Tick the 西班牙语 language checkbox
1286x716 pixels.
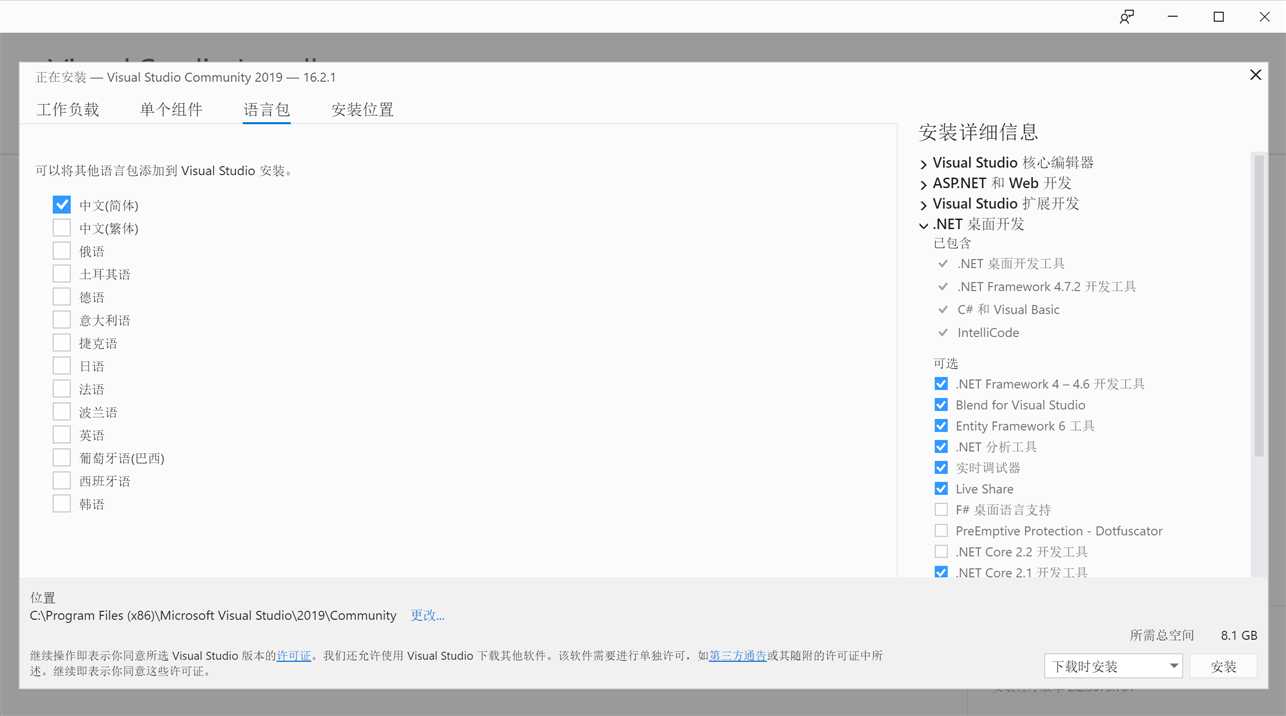(62, 480)
